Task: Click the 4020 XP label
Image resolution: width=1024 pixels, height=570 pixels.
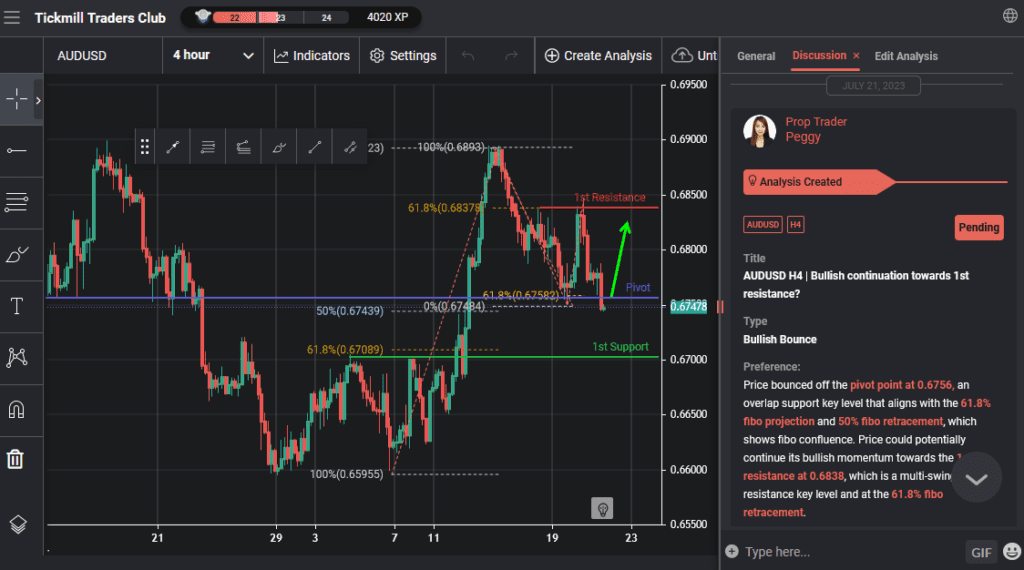Action: [387, 17]
